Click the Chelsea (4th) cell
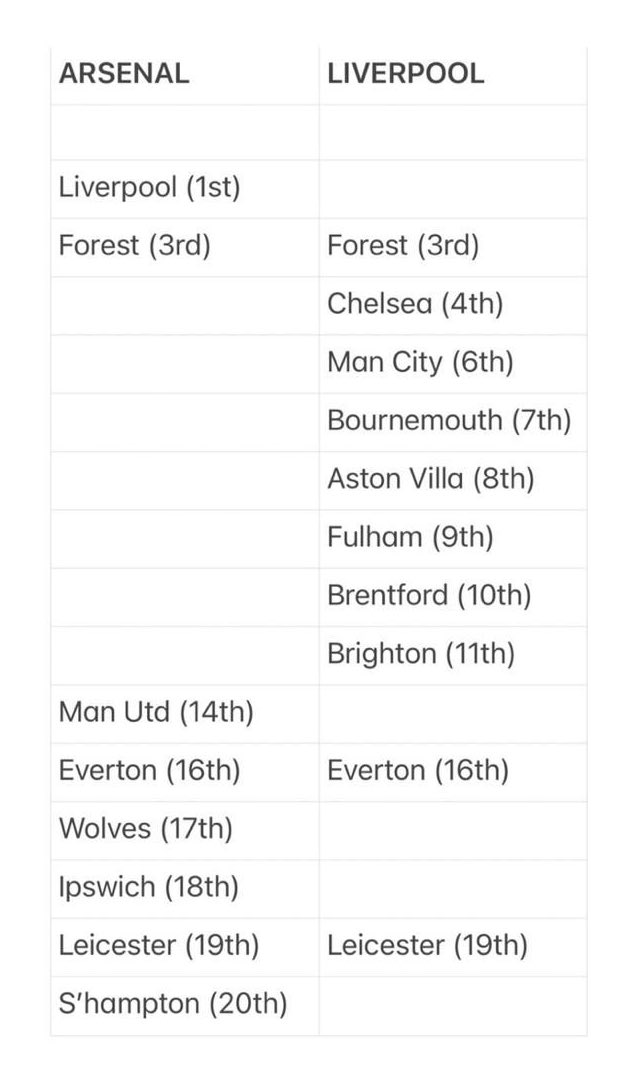 tap(414, 304)
